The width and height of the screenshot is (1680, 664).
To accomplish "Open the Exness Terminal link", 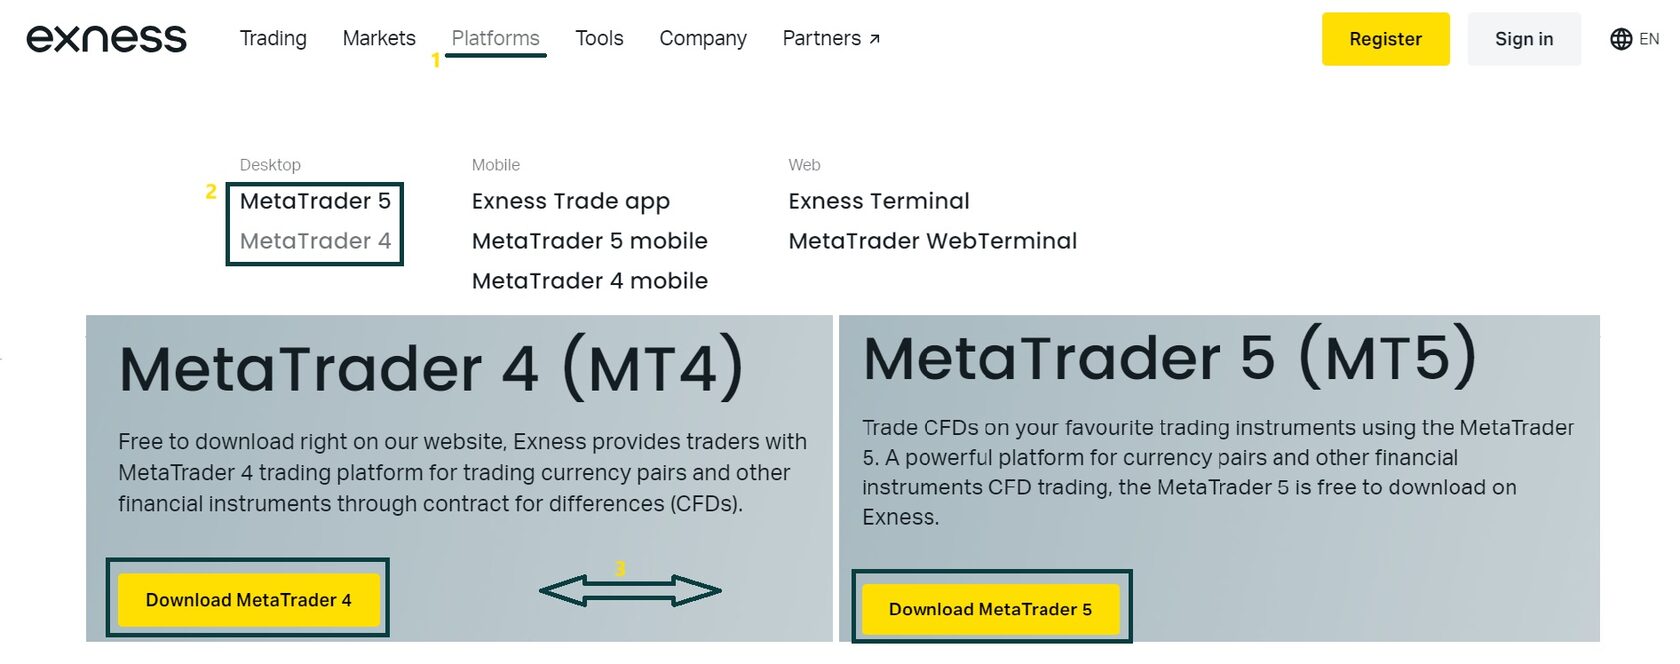I will point(878,201).
